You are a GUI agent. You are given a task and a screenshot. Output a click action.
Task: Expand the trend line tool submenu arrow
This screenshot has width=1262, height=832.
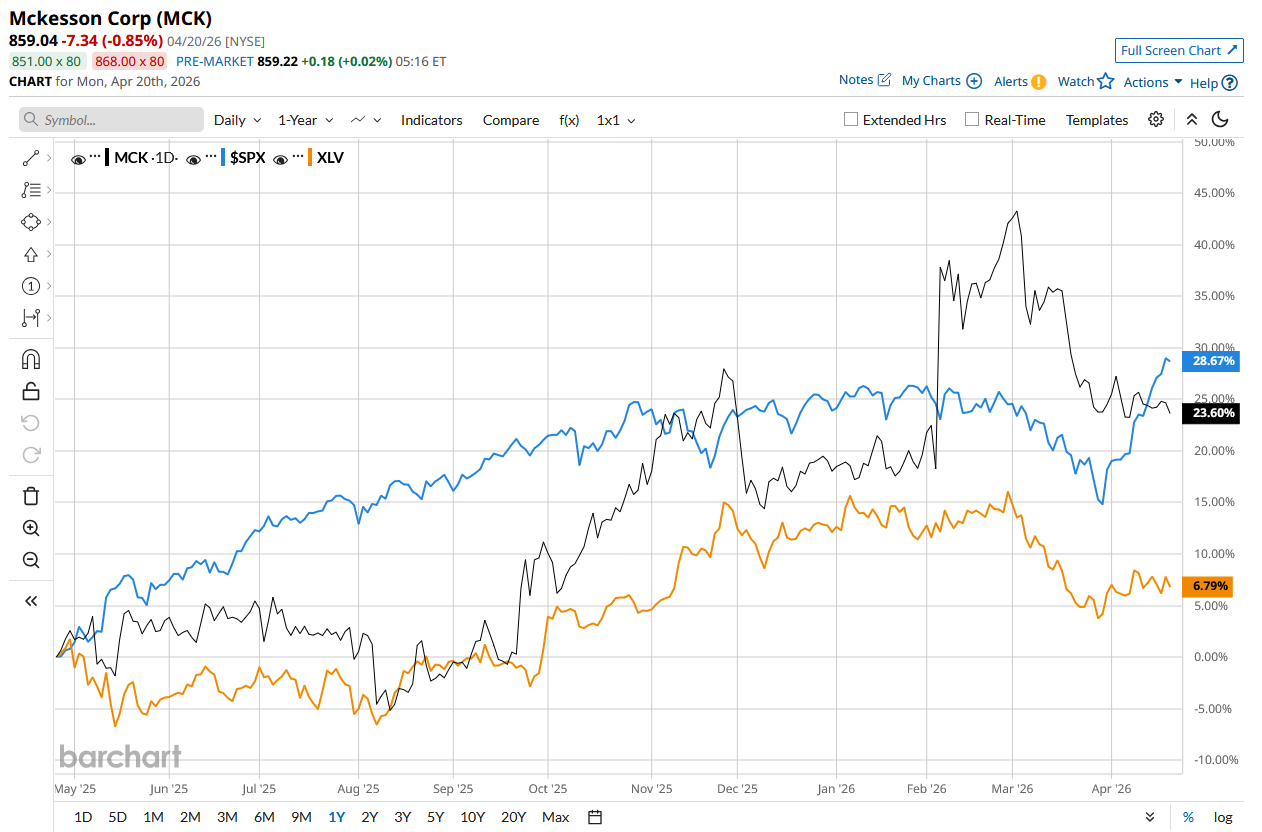(48, 158)
